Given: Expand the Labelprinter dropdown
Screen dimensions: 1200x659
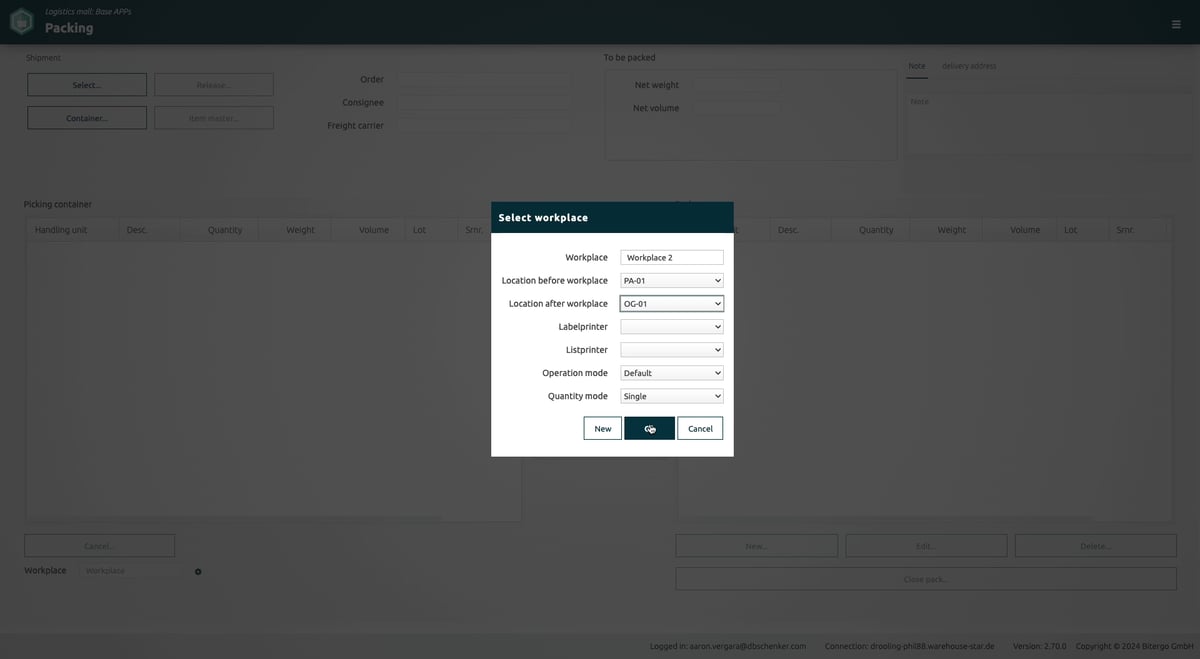Looking at the screenshot, I should click(672, 327).
